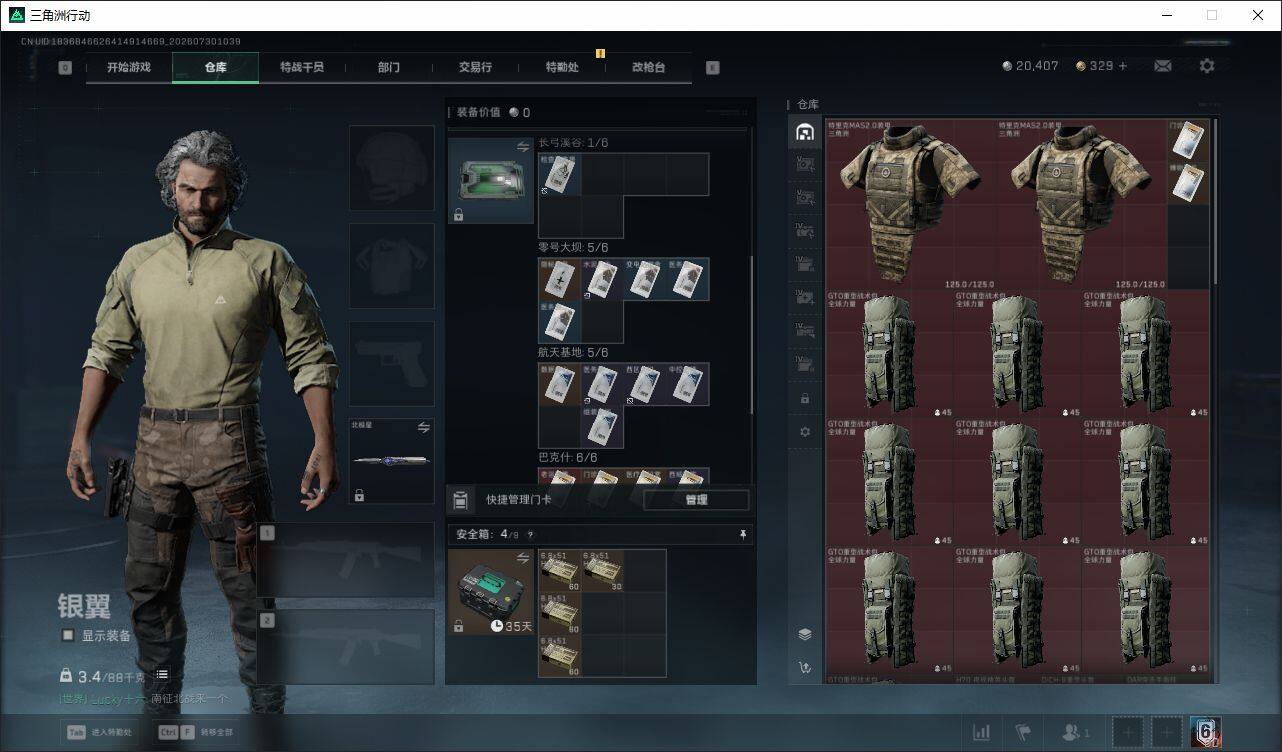Open the settings gear in top bar

coord(1207,66)
